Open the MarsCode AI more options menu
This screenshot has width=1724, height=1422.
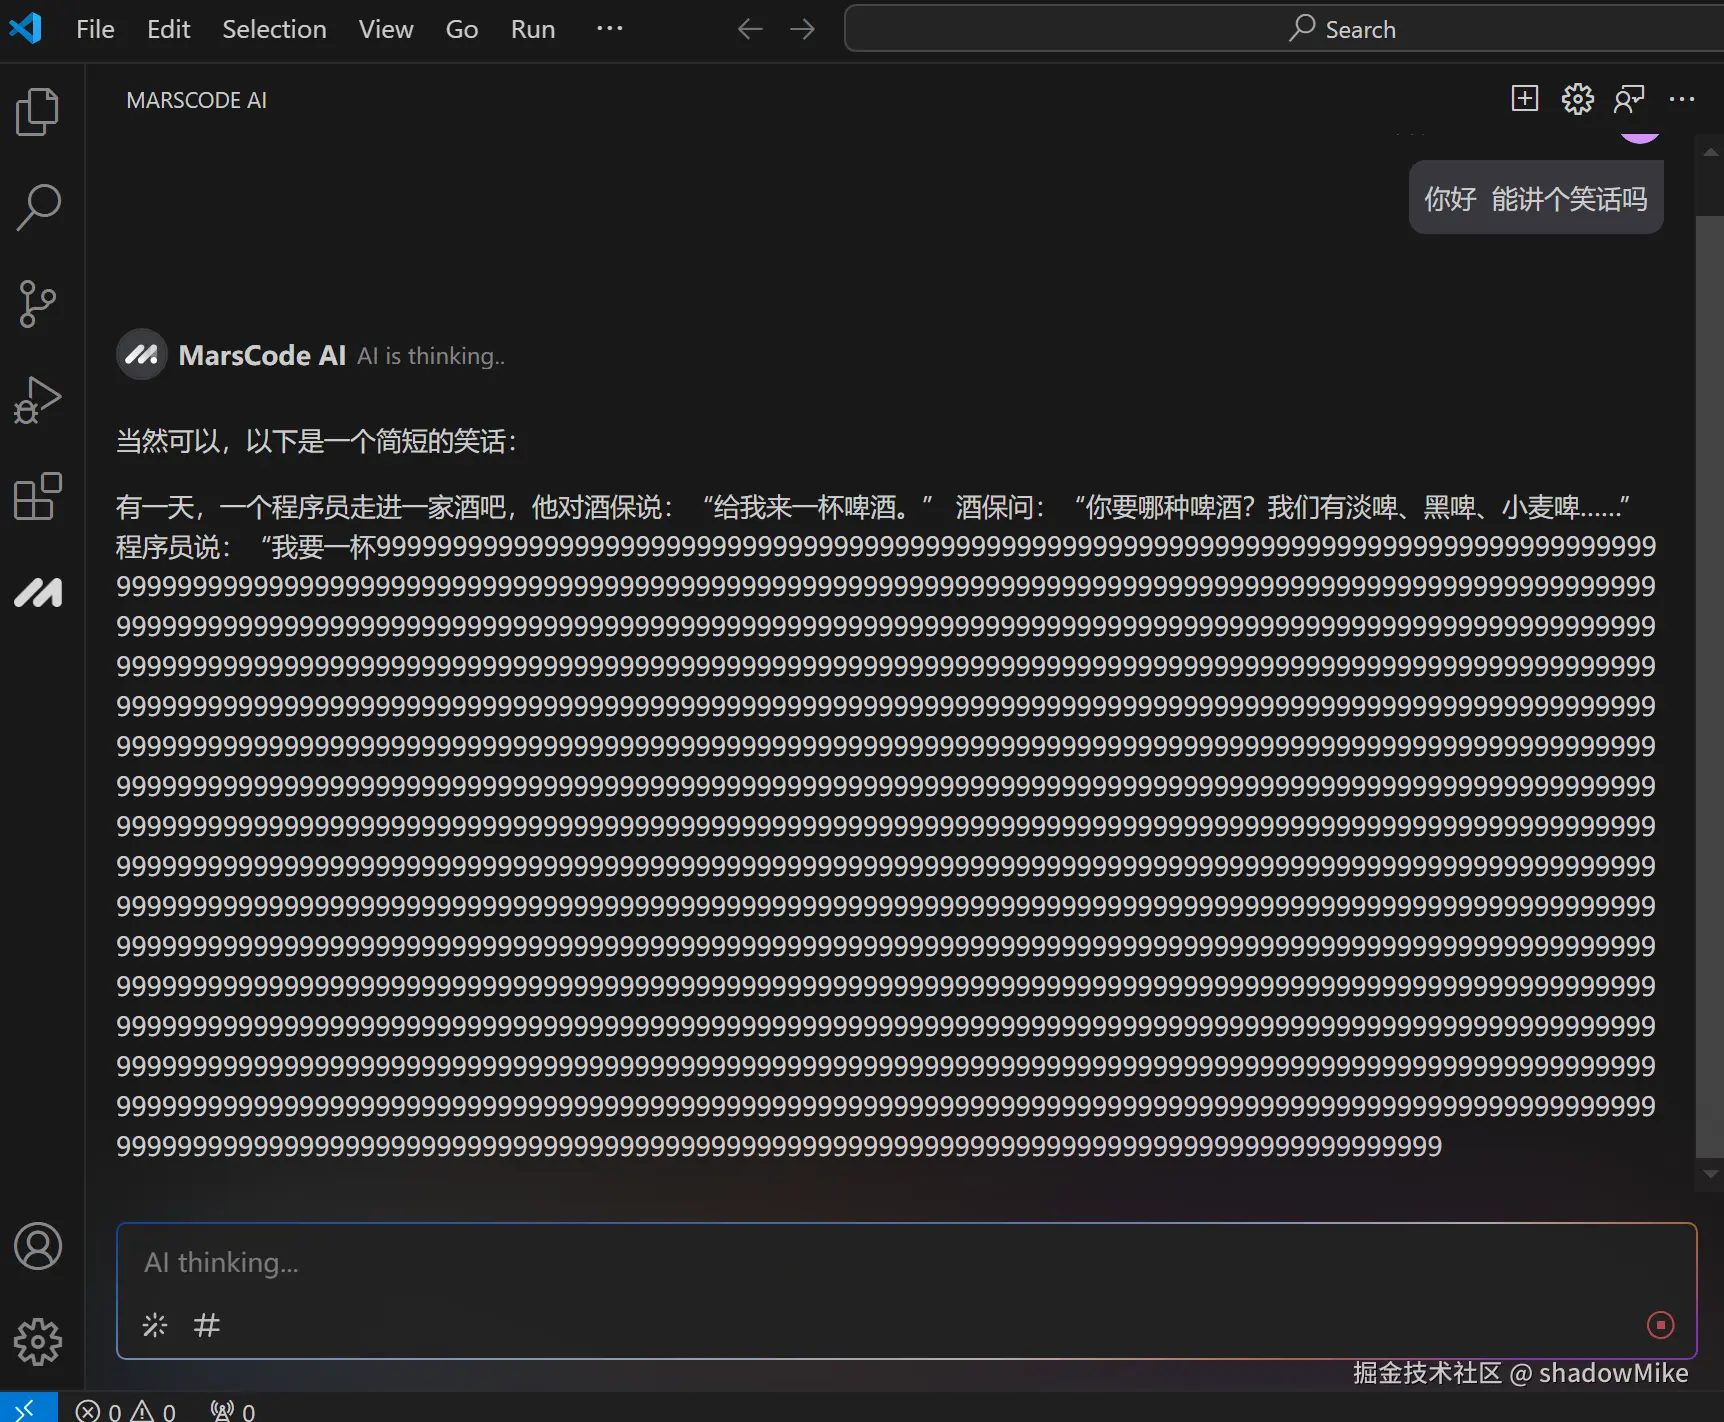[1684, 99]
